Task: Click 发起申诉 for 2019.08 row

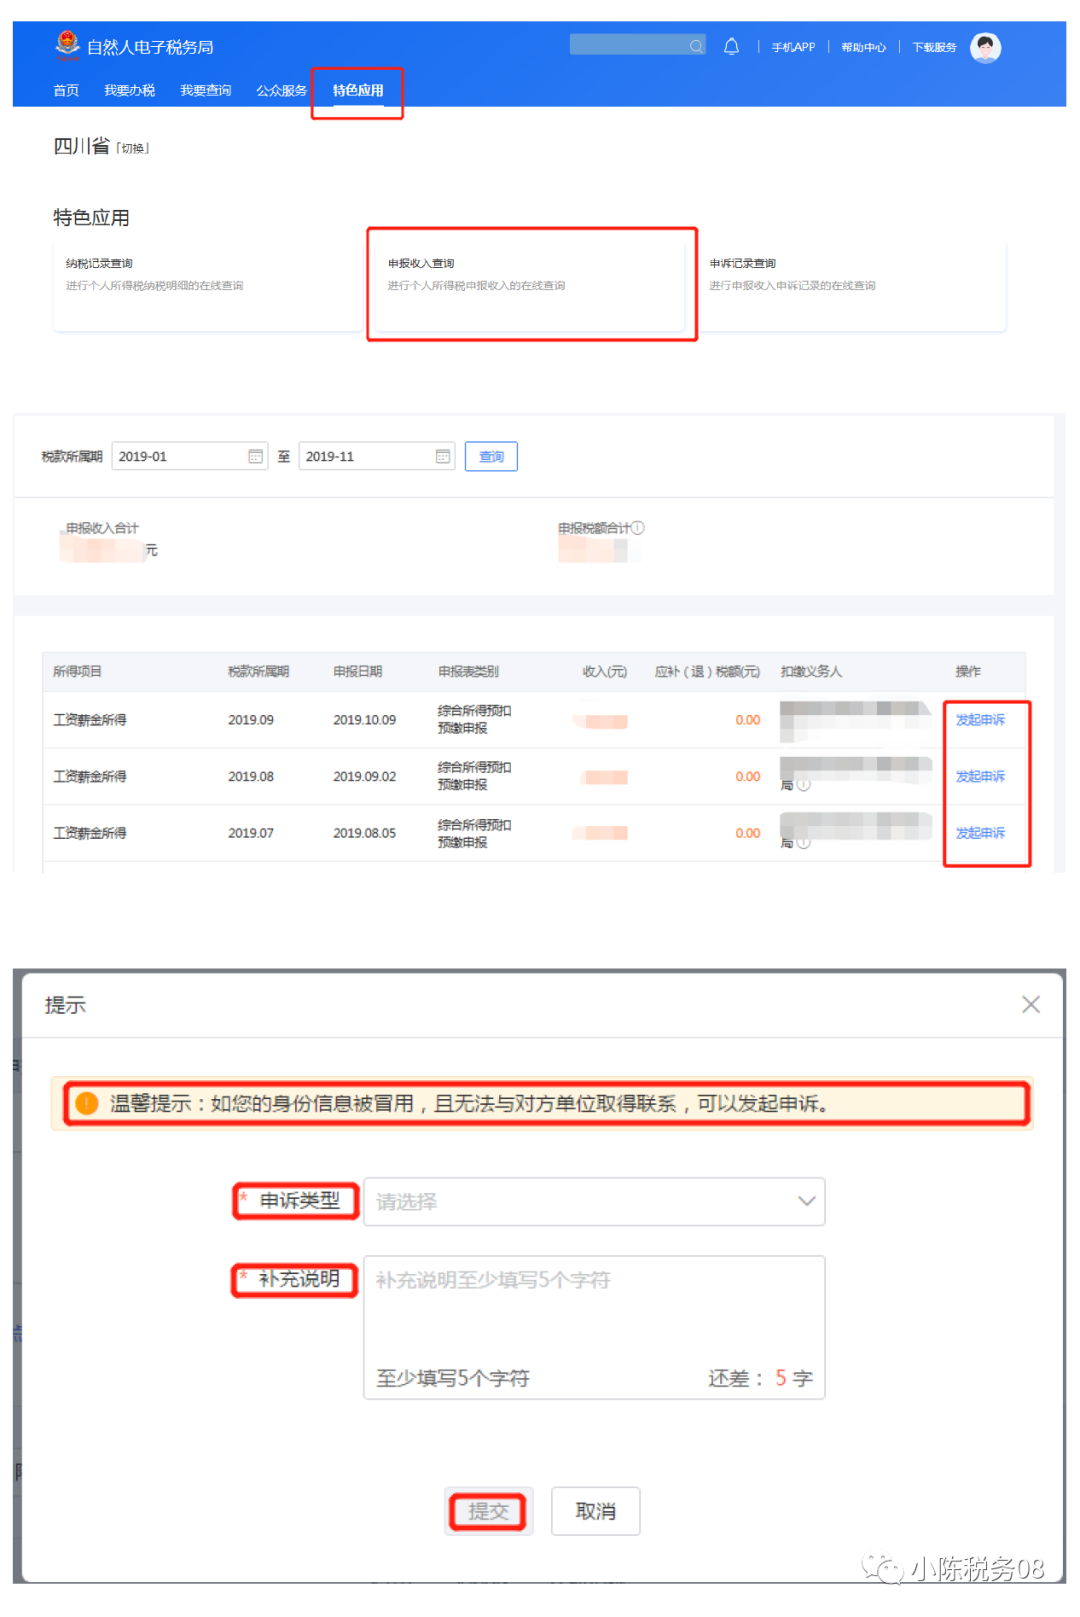Action: click(980, 776)
